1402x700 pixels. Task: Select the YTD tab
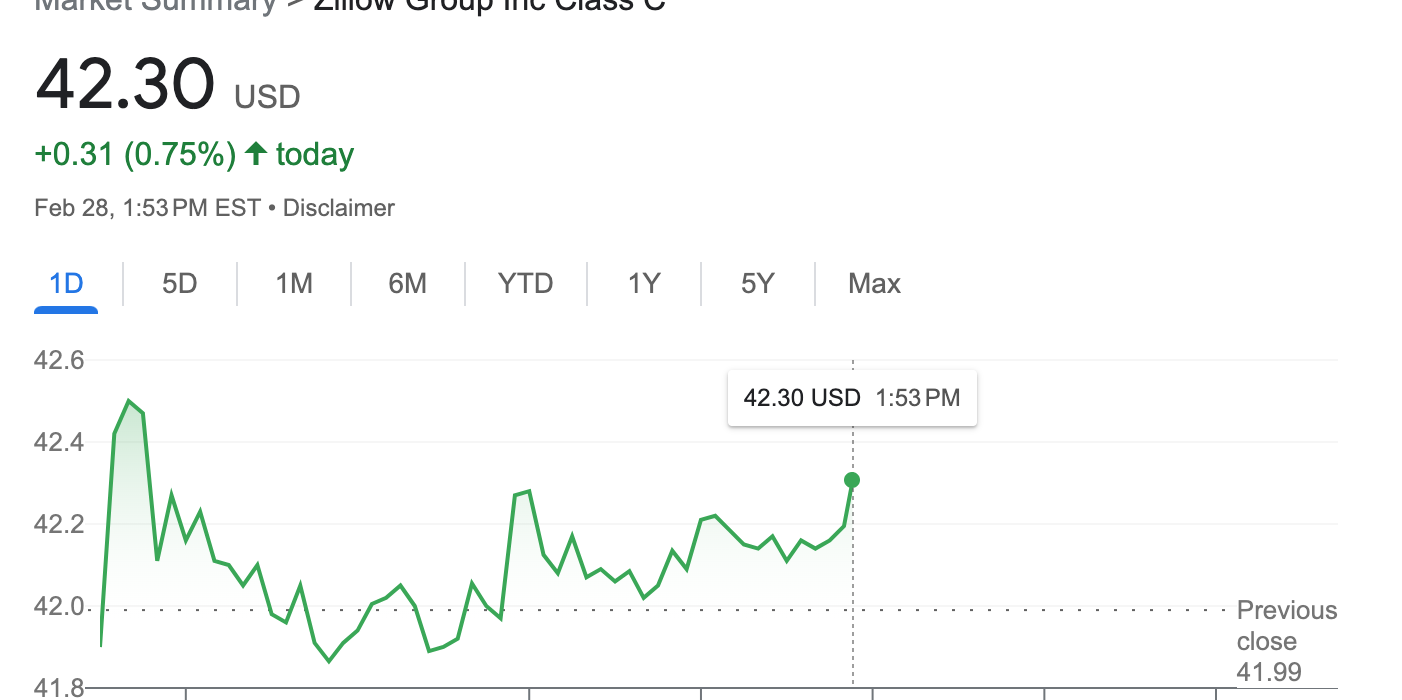click(525, 284)
